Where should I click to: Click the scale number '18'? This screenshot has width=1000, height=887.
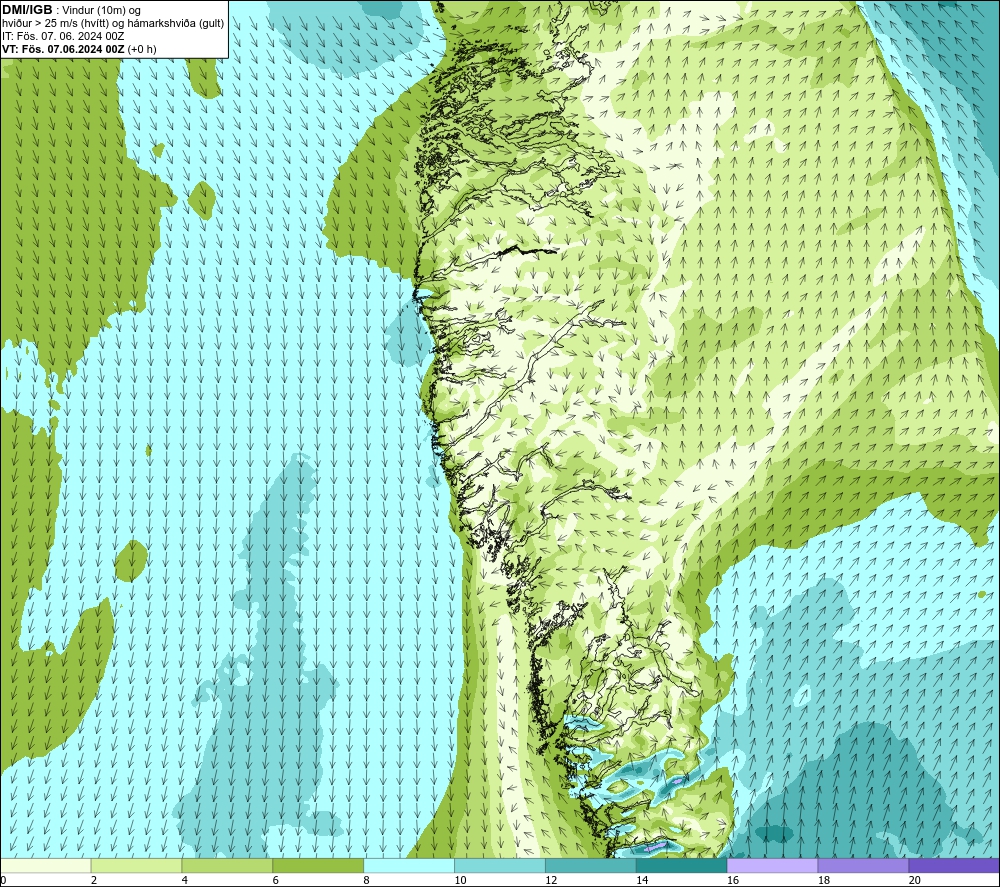pos(823,880)
